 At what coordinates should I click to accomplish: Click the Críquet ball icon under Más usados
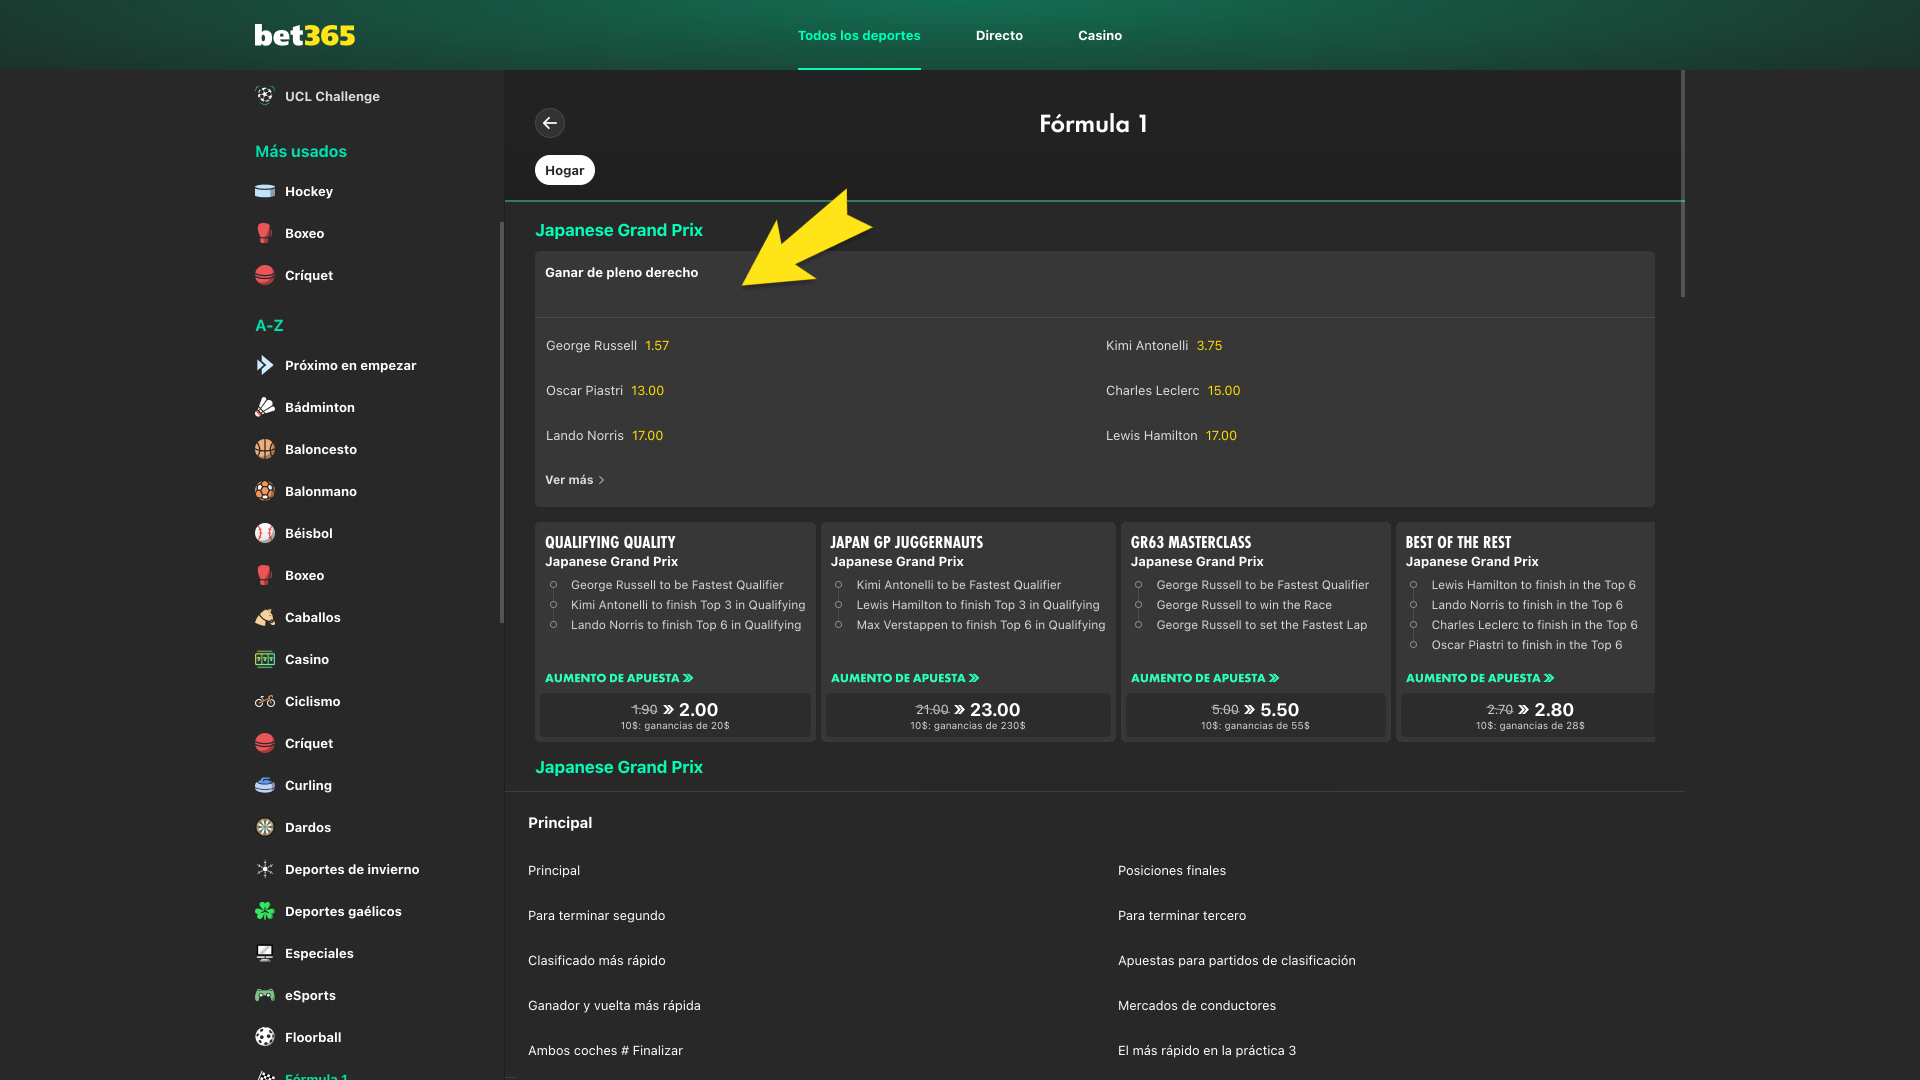coord(265,275)
